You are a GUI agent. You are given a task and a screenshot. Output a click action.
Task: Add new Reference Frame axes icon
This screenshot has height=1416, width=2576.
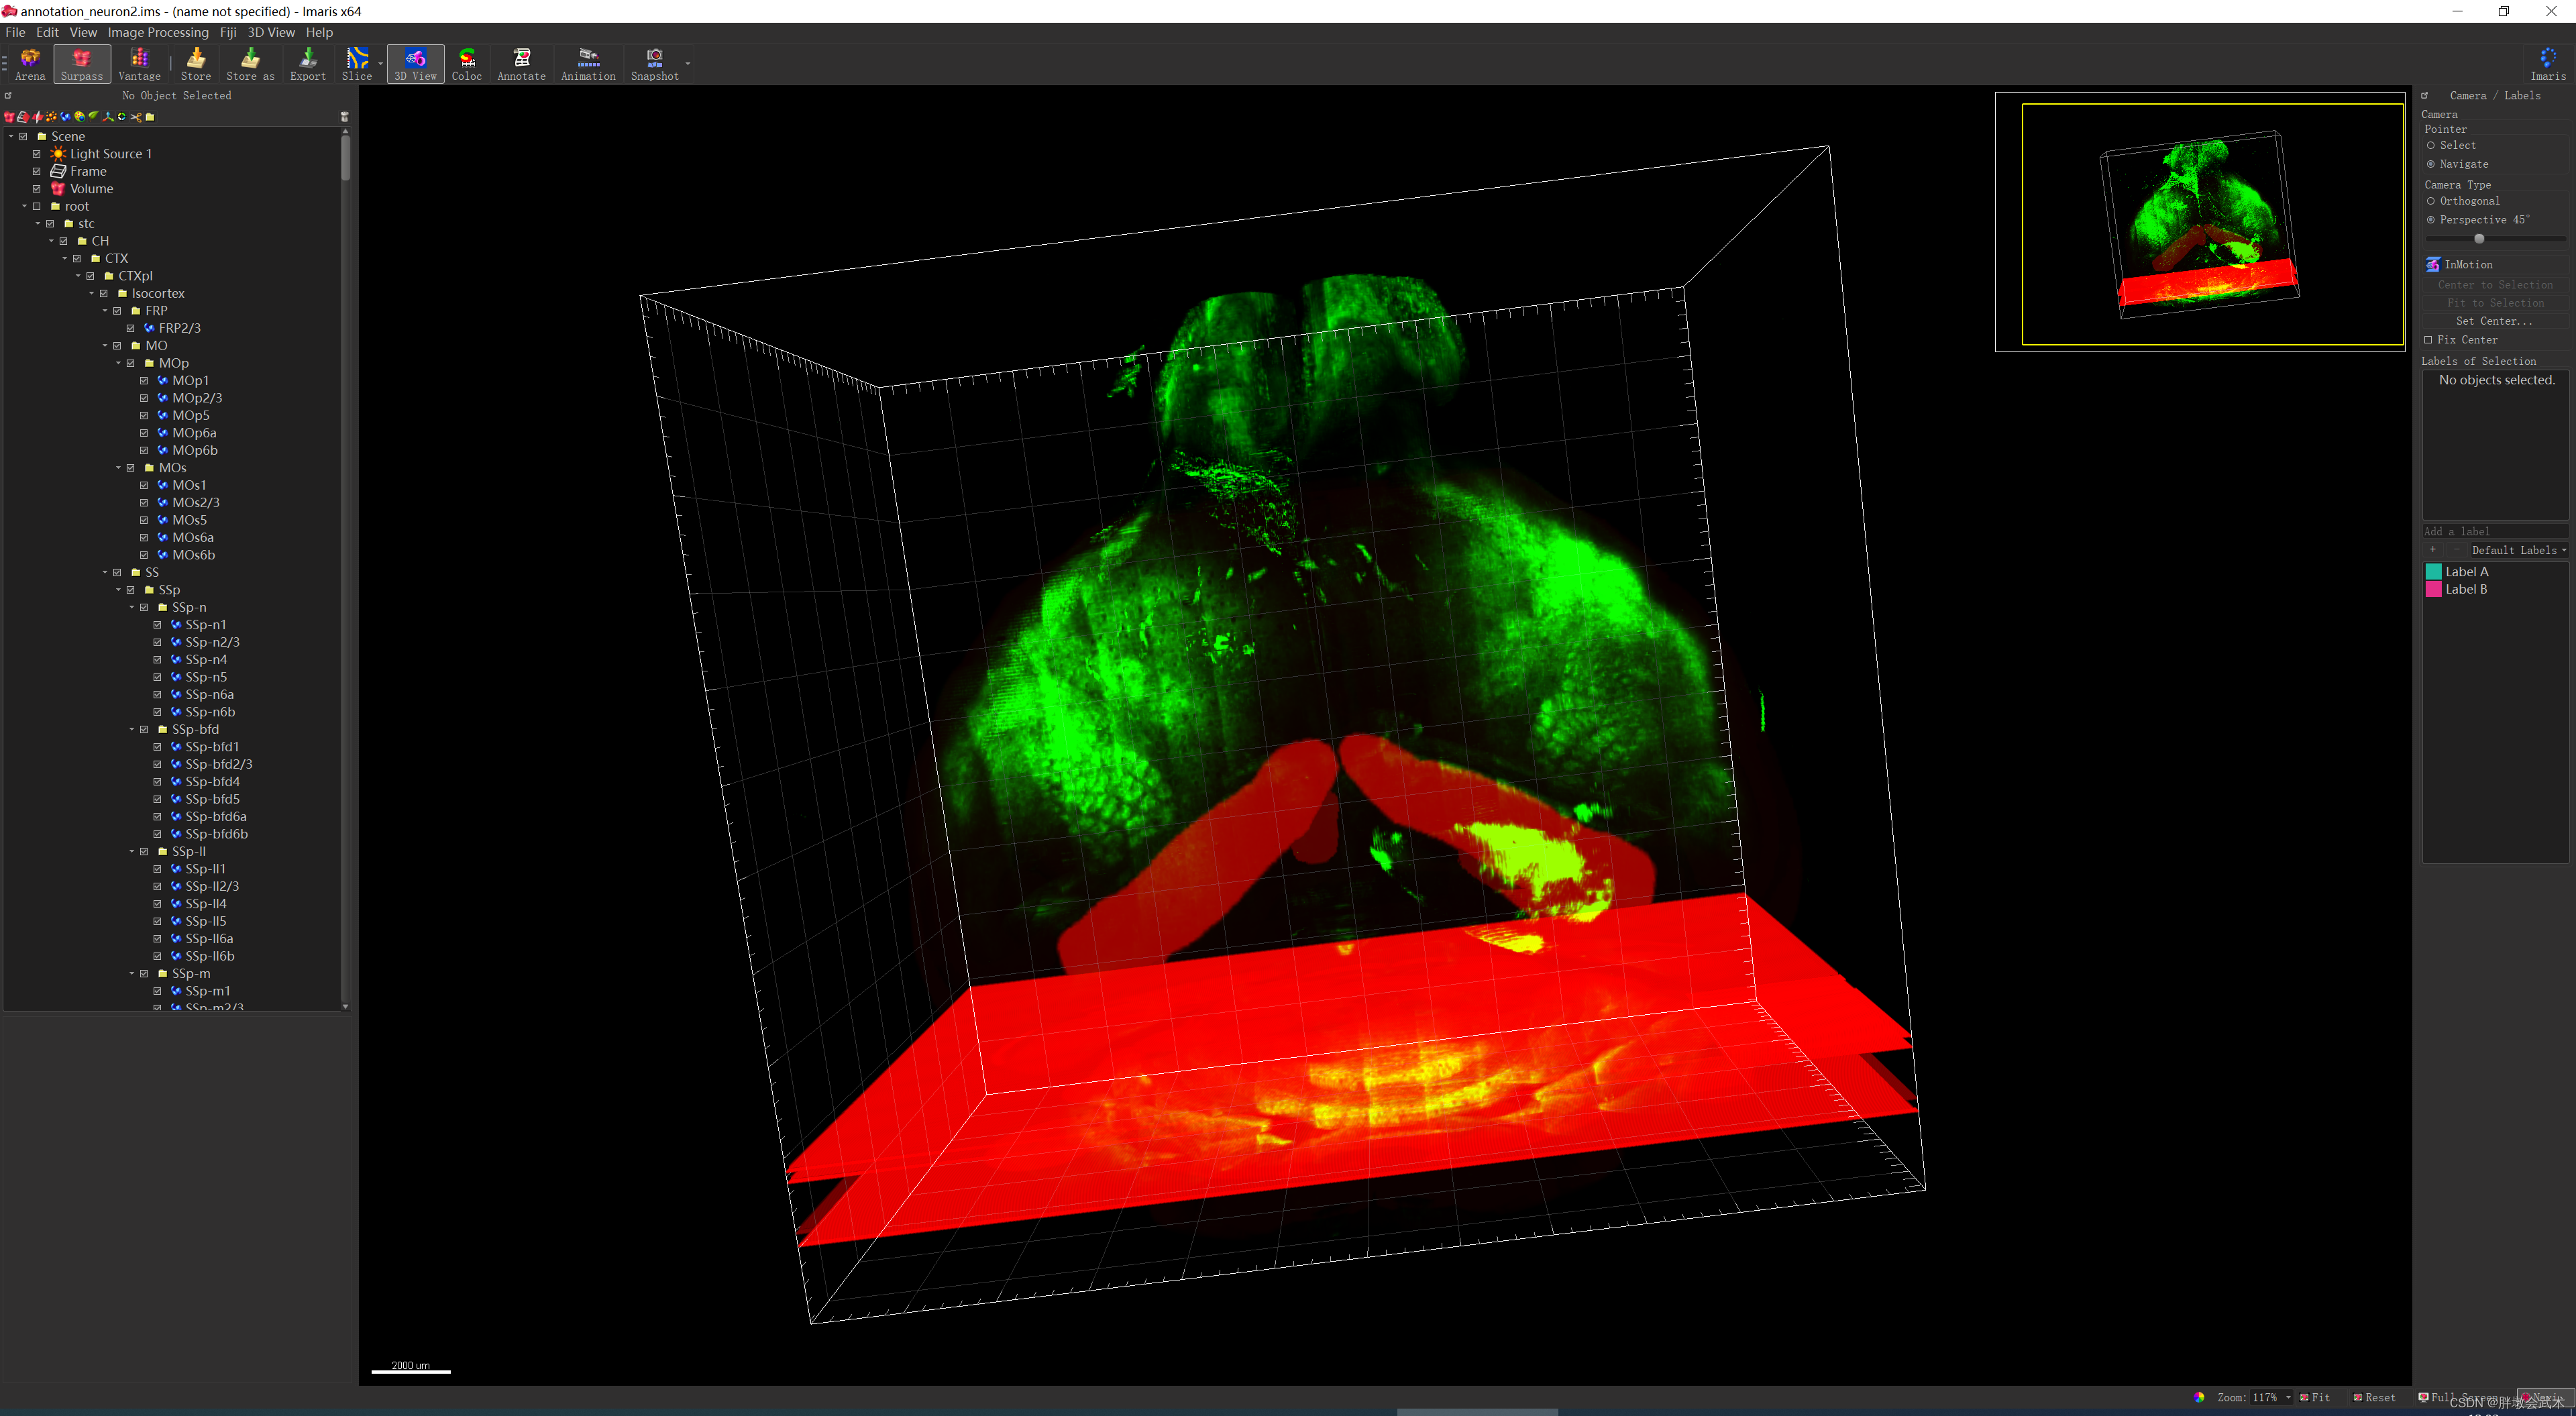tap(108, 117)
